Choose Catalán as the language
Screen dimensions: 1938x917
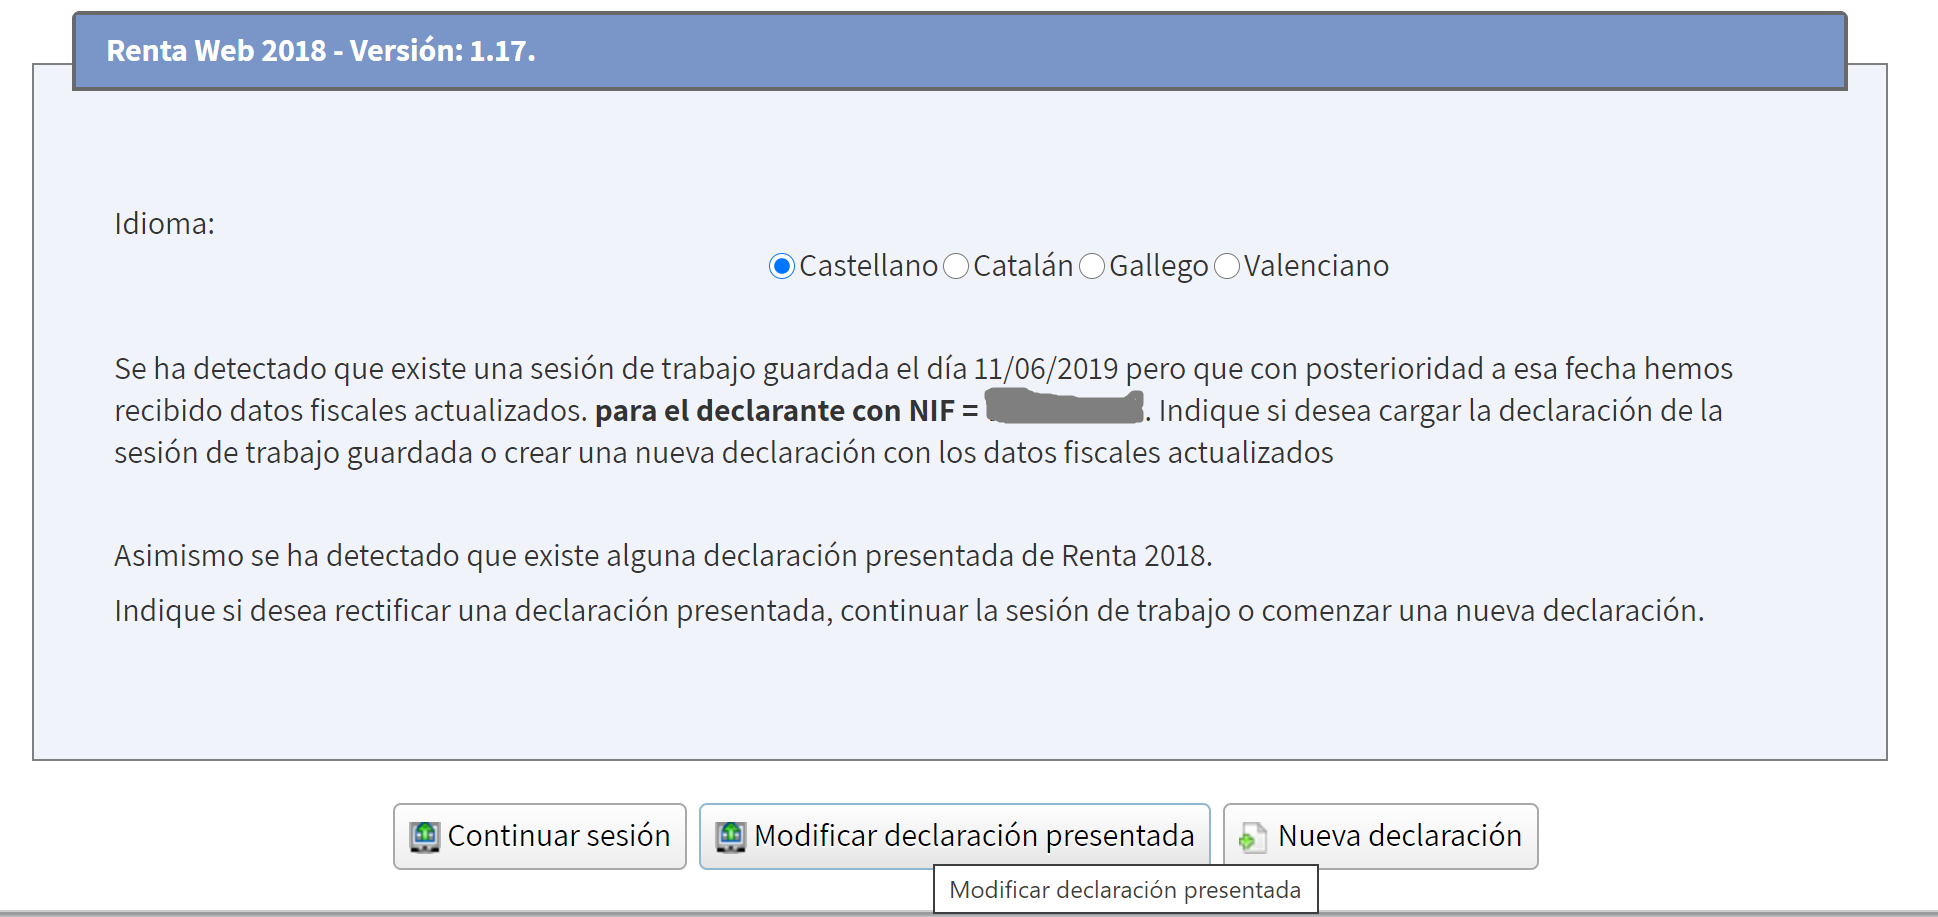point(956,266)
